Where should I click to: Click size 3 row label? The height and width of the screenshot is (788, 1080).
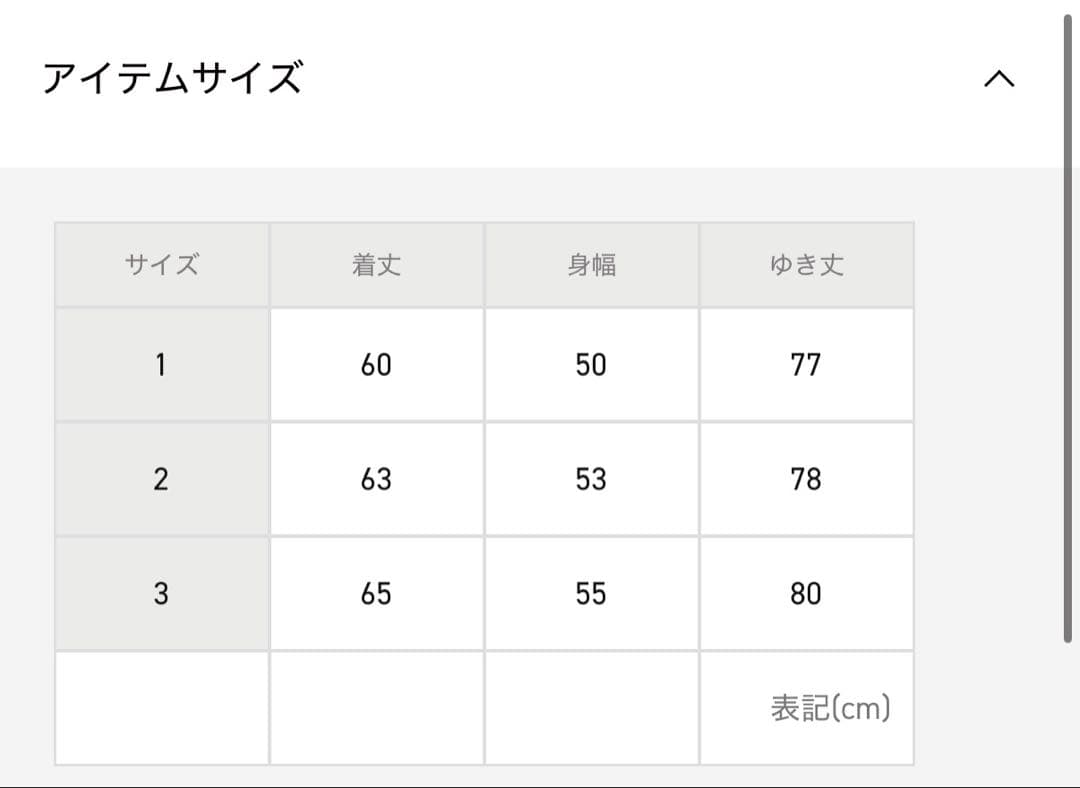[x=161, y=594]
